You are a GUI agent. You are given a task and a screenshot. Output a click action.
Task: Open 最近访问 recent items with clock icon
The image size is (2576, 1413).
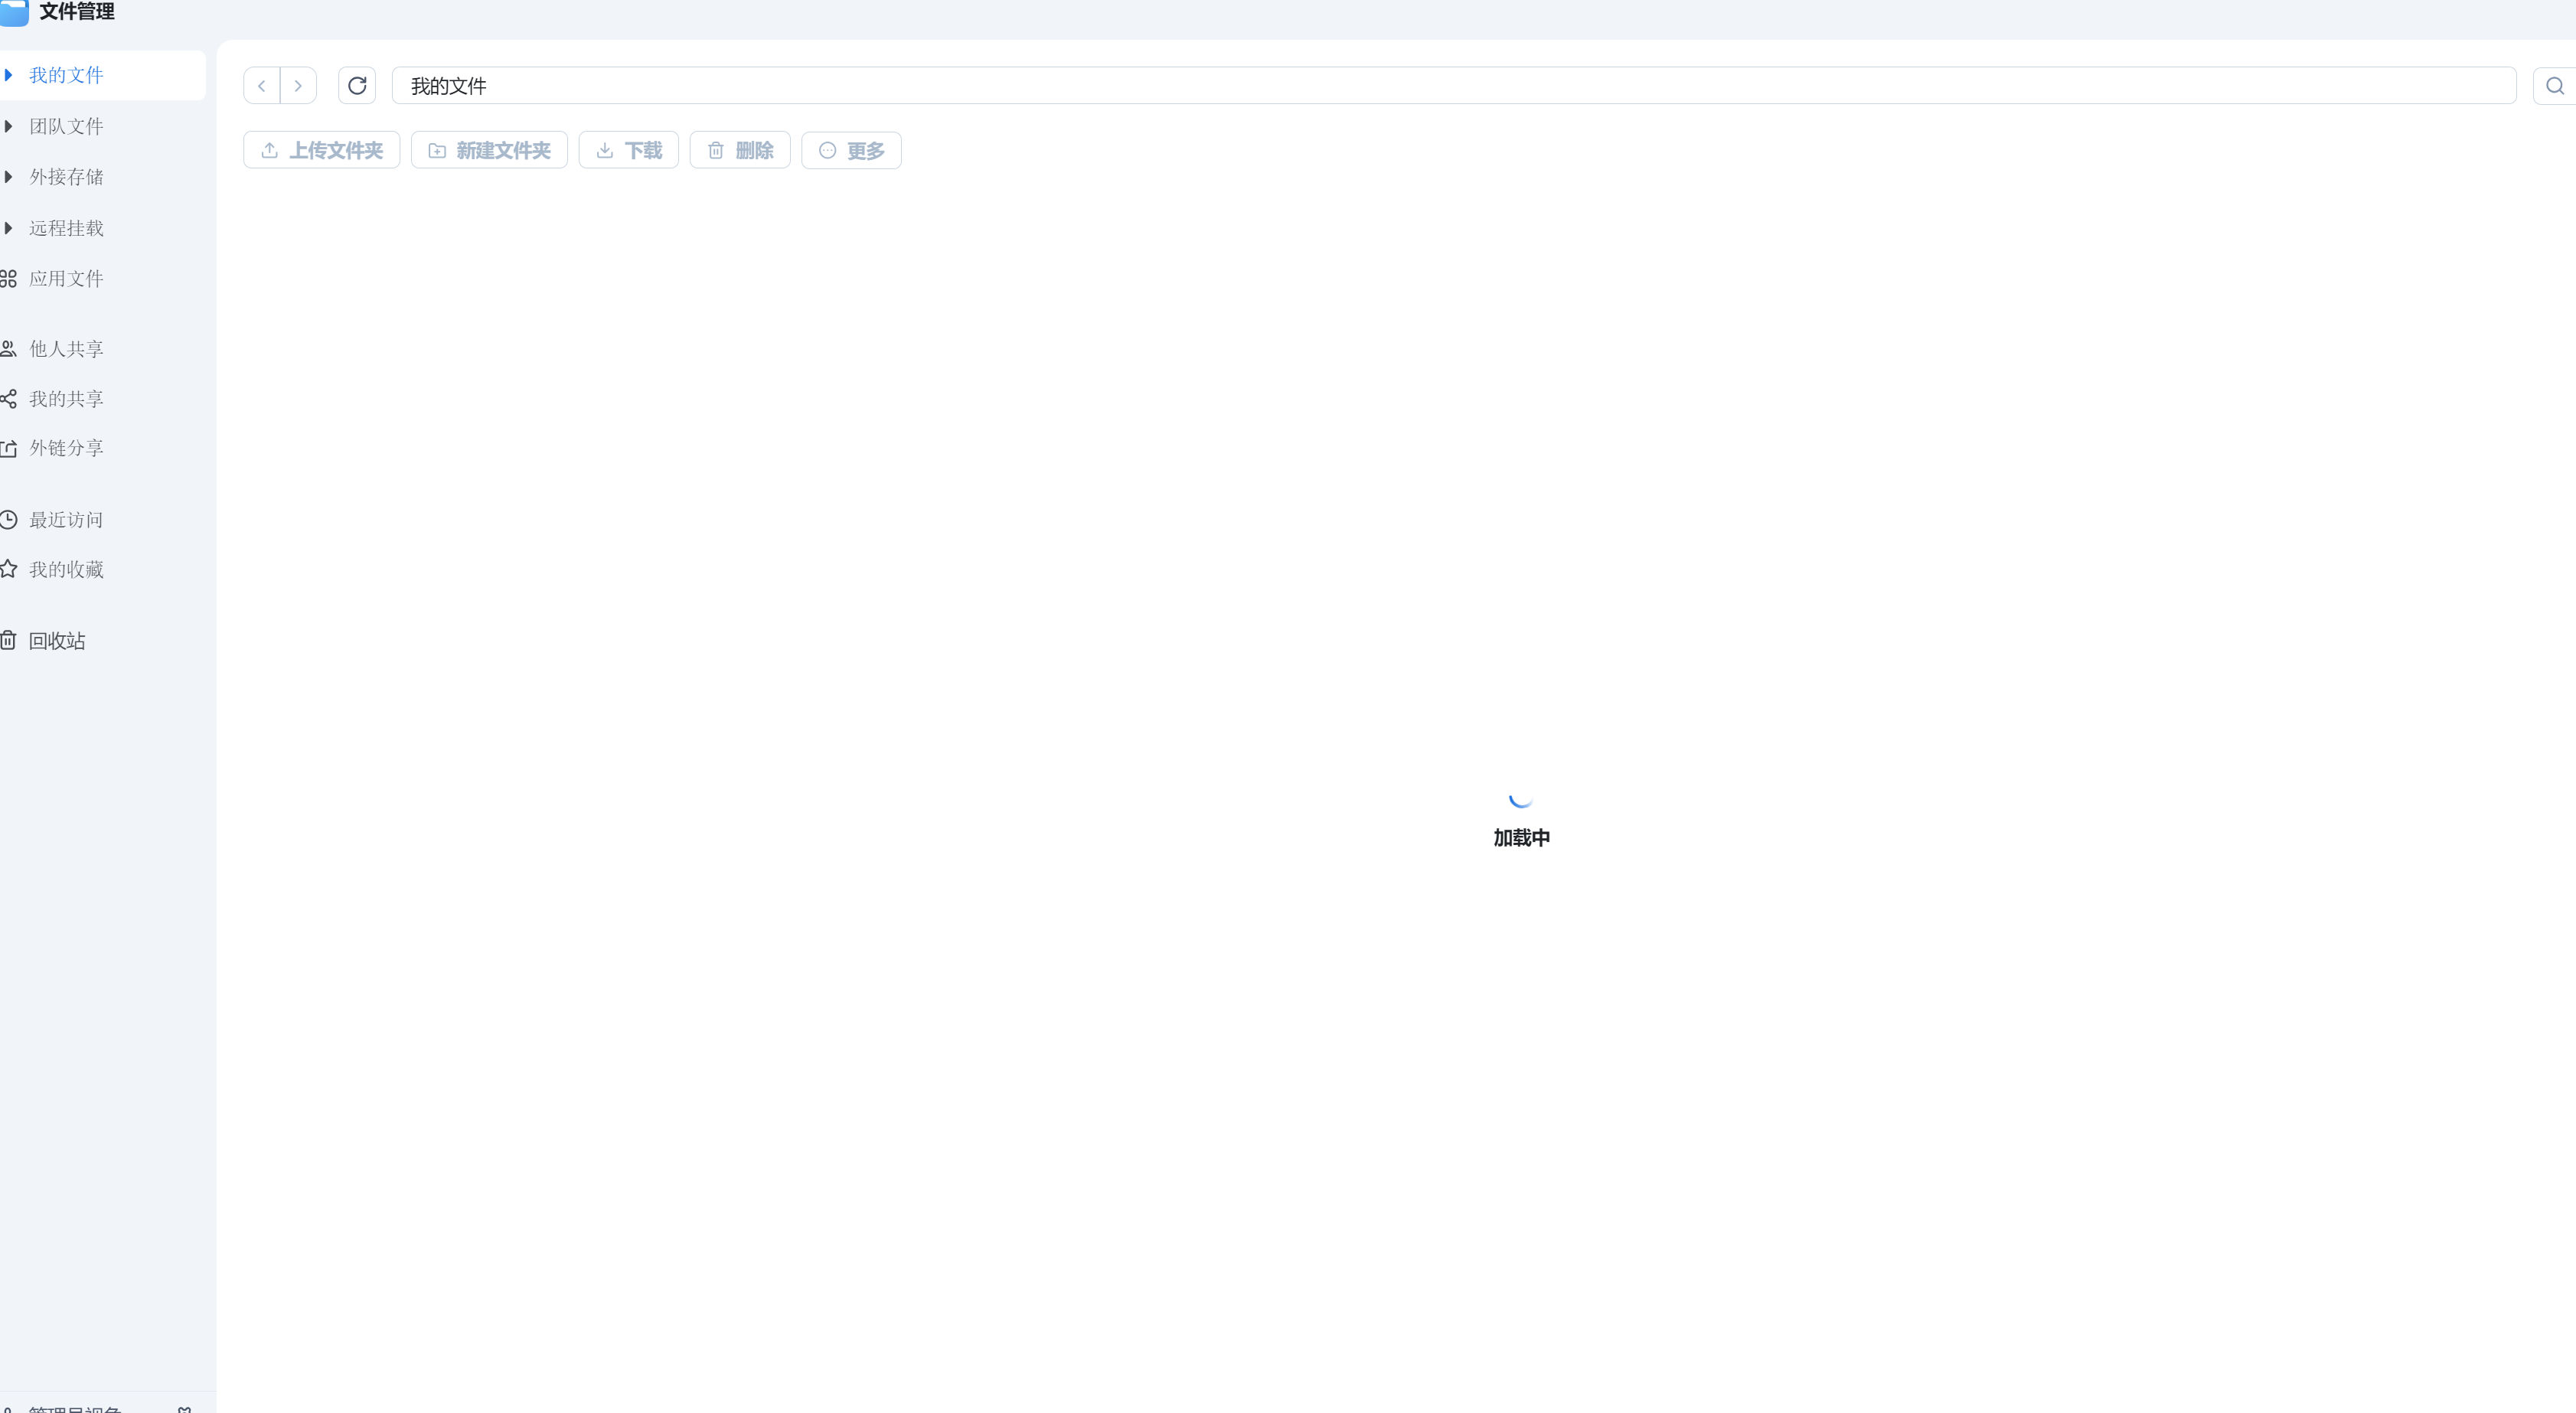[66, 520]
